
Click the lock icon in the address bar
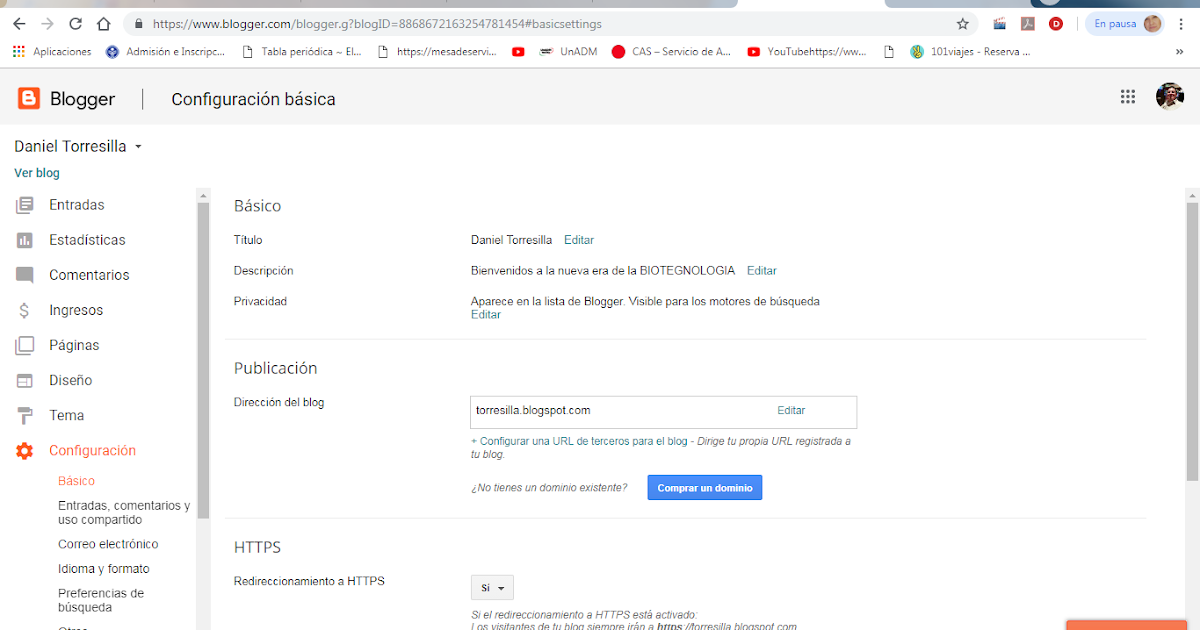137,23
